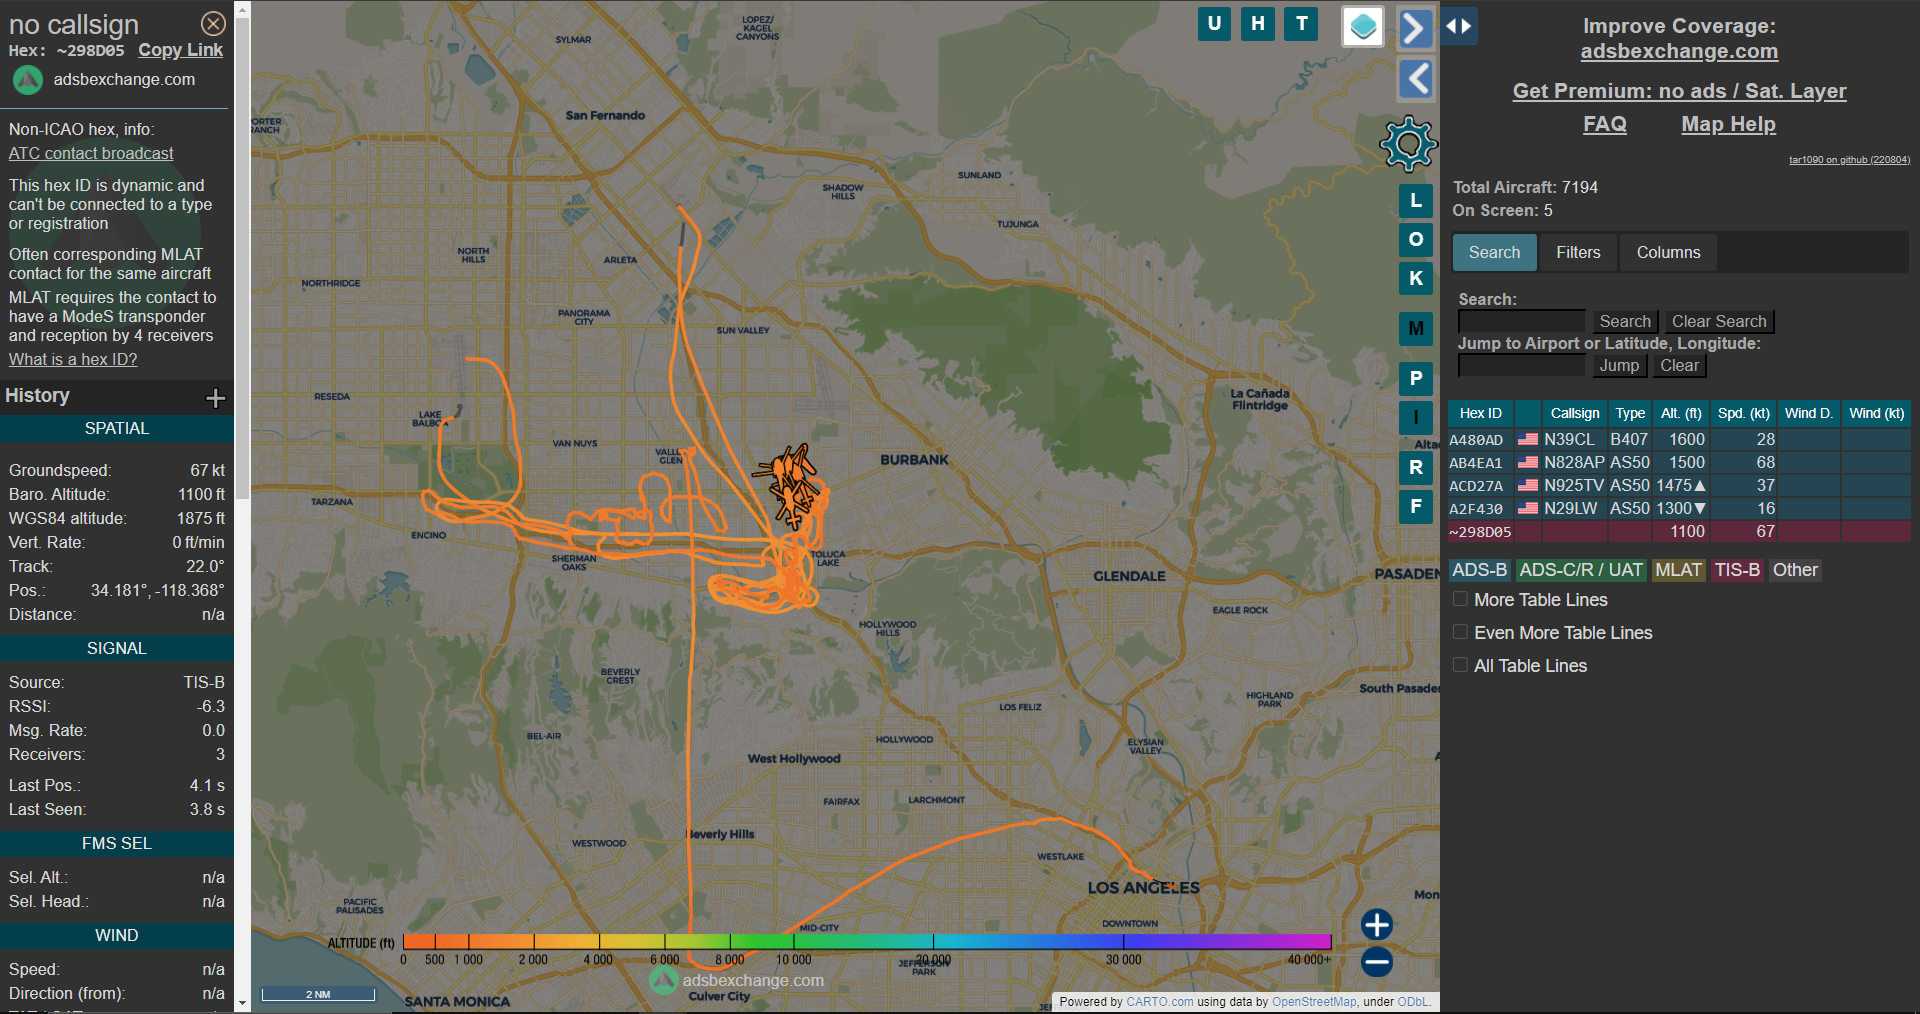This screenshot has width=1920, height=1014.
Task: Toggle ADS-C/R / UAT source filter
Action: pyautogui.click(x=1580, y=570)
